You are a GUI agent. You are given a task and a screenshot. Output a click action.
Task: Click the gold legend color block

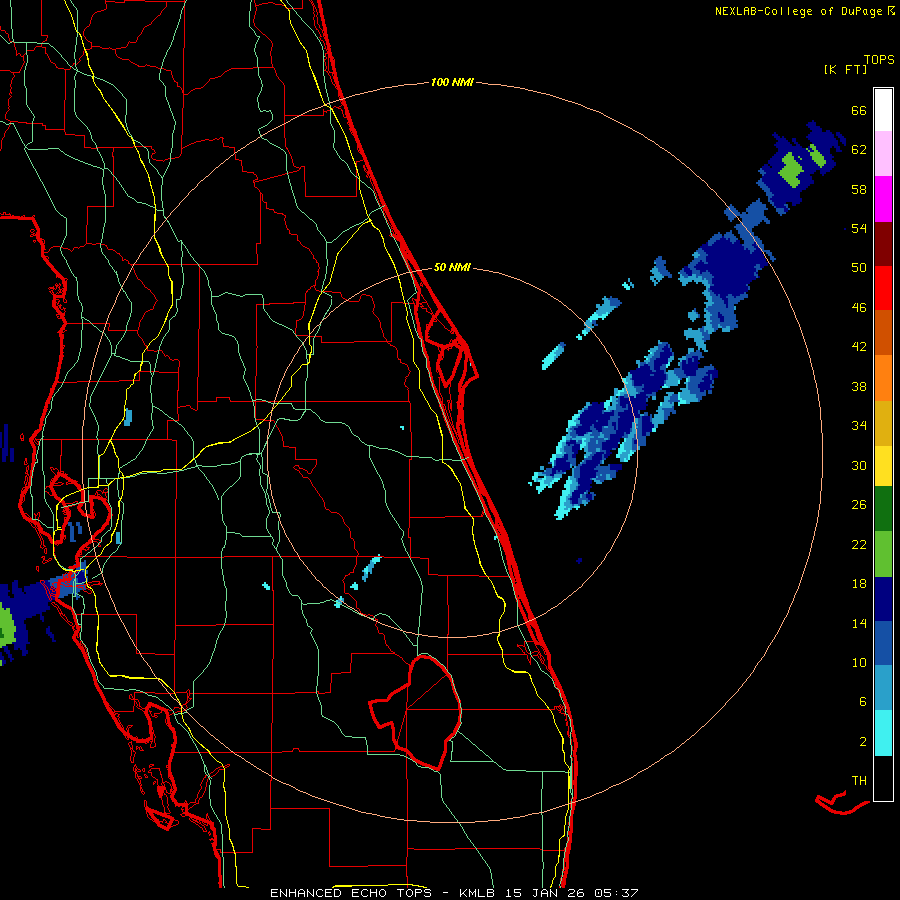tap(883, 424)
